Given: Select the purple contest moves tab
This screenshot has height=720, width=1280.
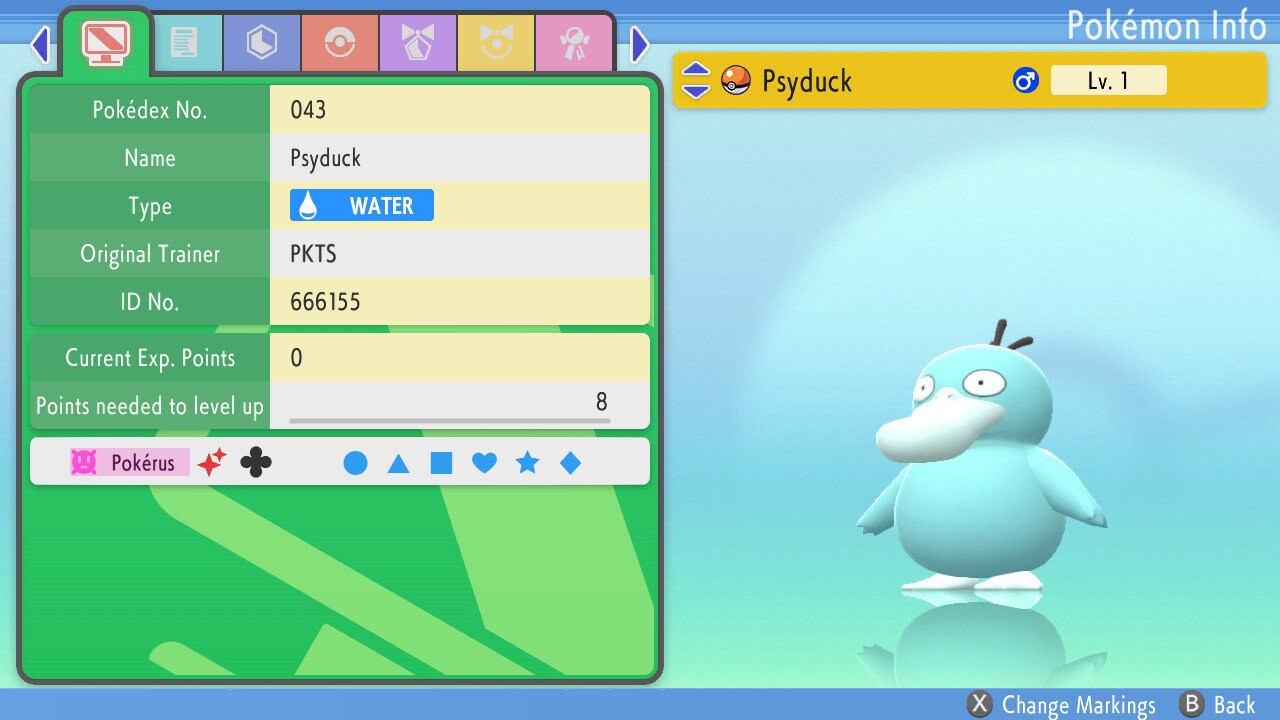Looking at the screenshot, I should (417, 43).
